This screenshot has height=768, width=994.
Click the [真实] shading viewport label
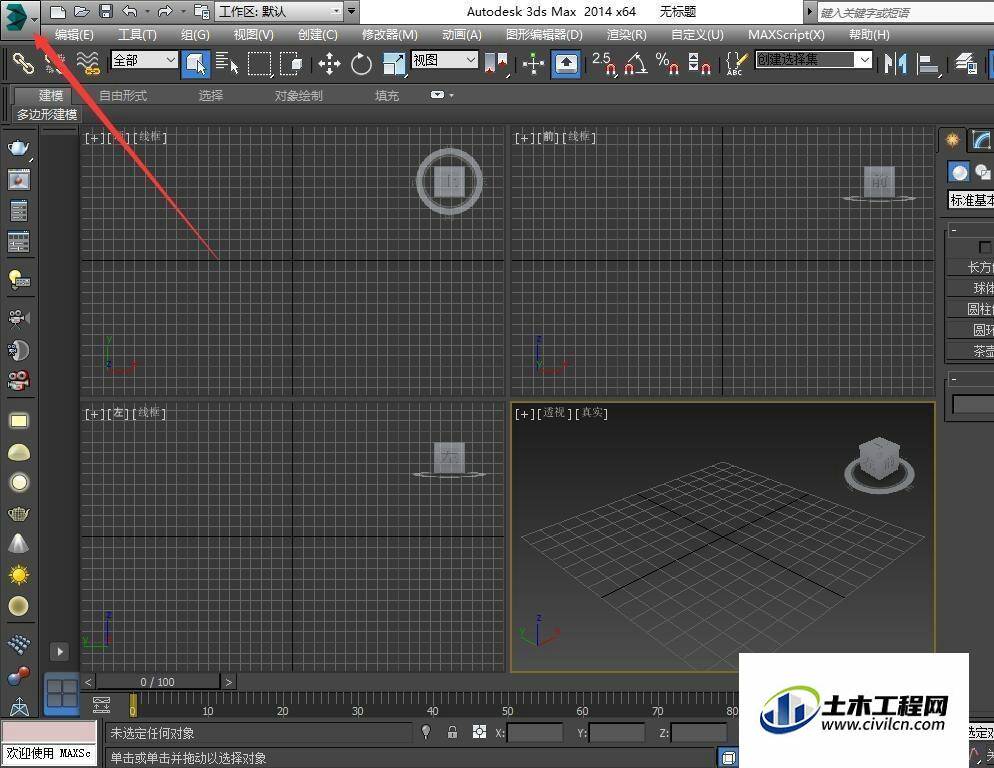[591, 413]
